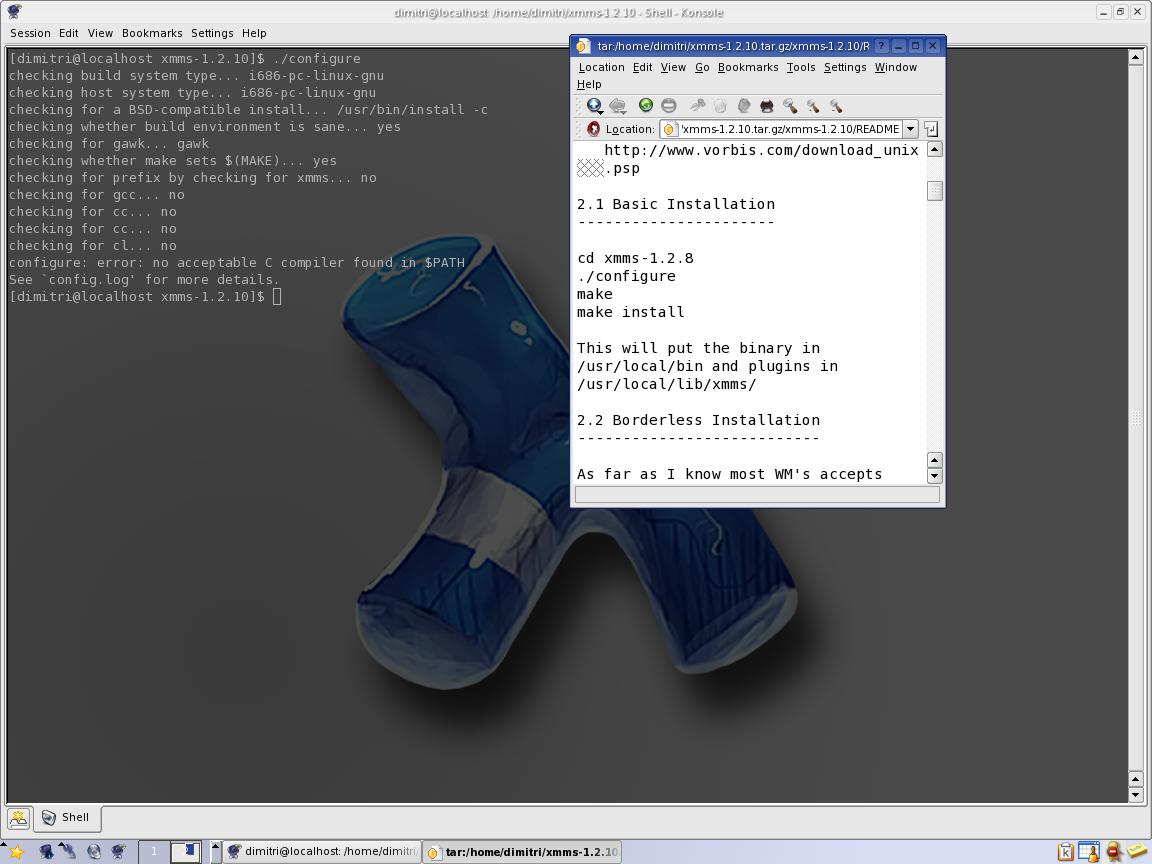This screenshot has height=864, width=1152.
Task: Click the "2.1 Basic Installation" heading
Action: pyautogui.click(x=676, y=204)
